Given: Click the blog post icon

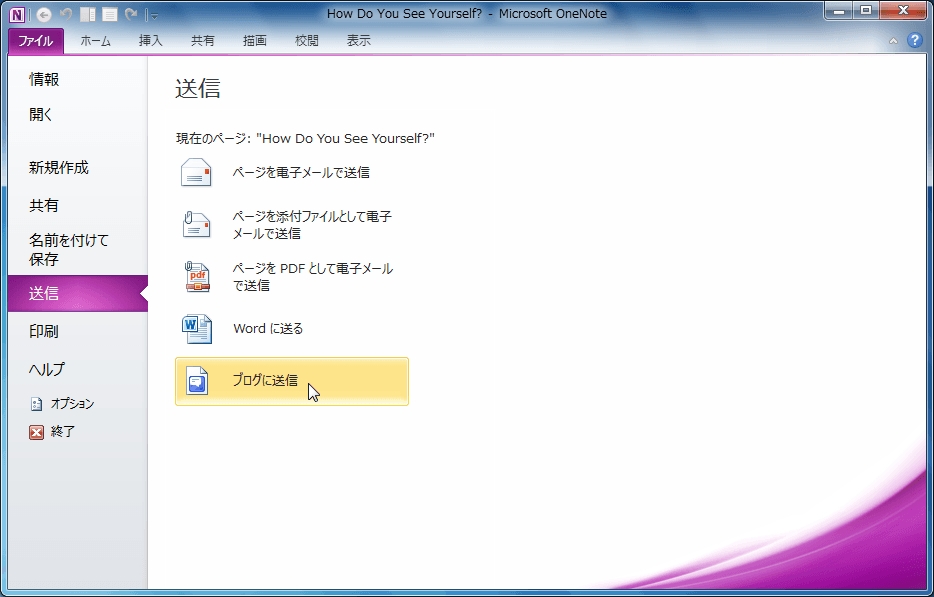Looking at the screenshot, I should coord(197,381).
